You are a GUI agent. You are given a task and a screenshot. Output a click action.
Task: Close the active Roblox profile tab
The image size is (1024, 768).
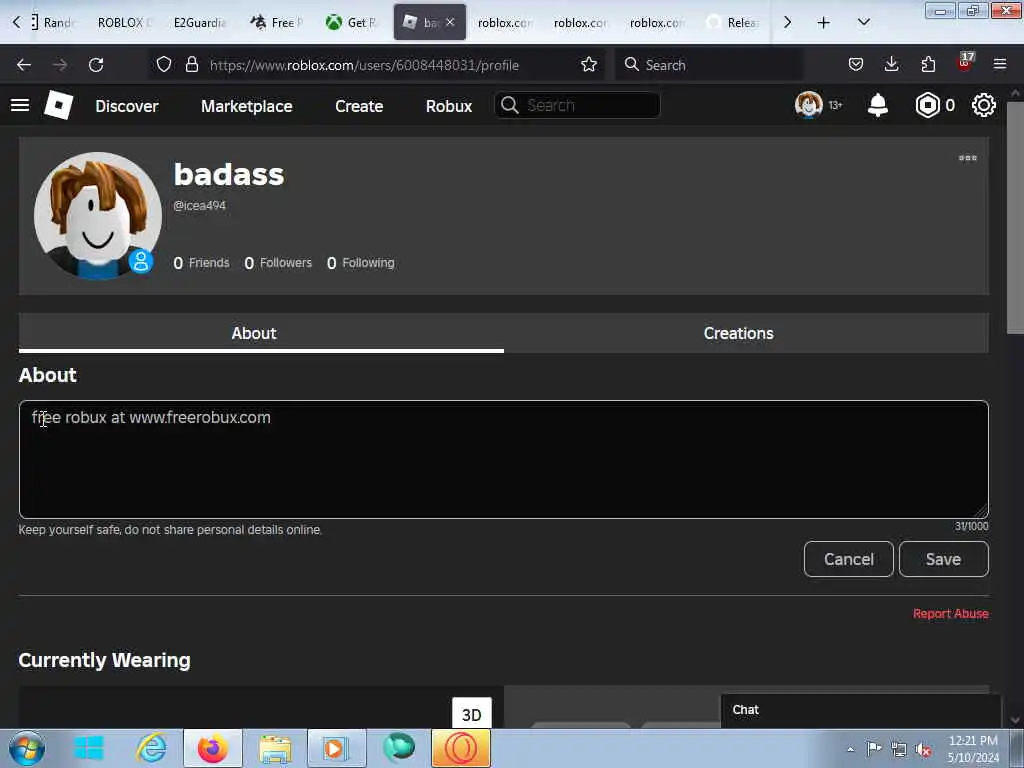(450, 22)
